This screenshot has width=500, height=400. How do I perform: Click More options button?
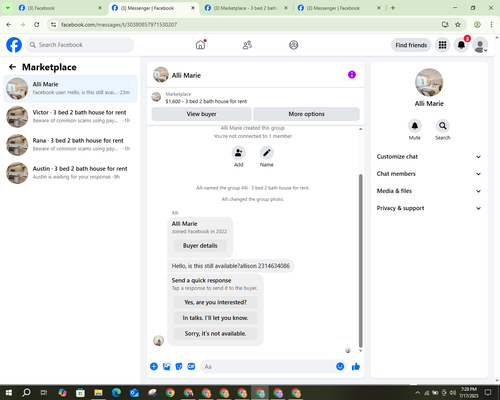[306, 114]
